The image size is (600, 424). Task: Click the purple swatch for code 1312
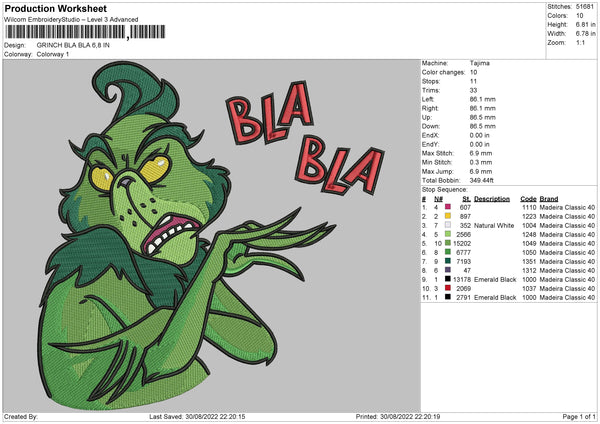click(x=448, y=270)
